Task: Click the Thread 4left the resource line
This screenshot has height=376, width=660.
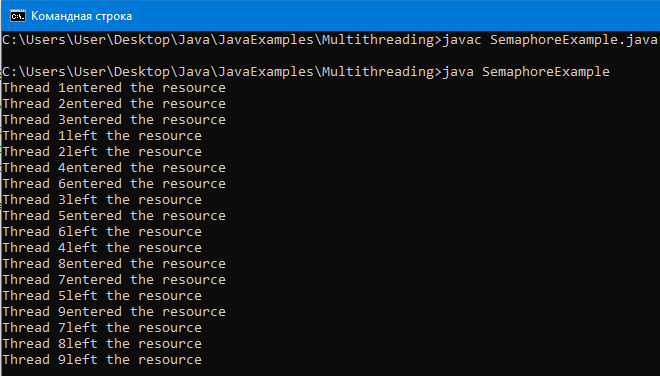Action: (102, 248)
